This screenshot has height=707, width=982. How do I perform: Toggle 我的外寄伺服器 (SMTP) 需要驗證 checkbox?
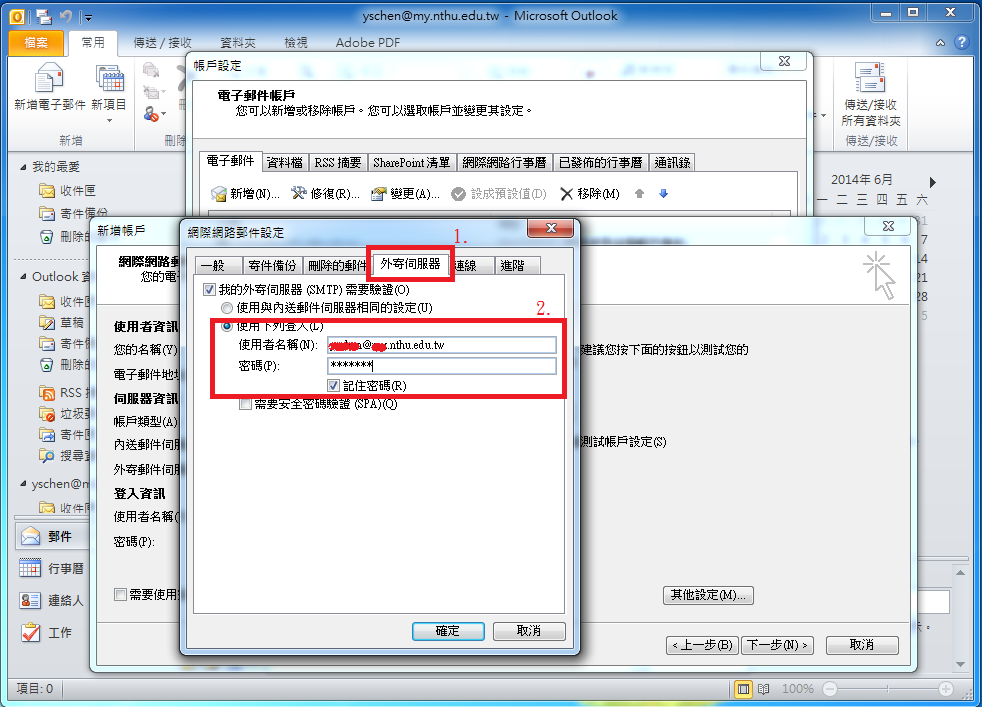(x=209, y=290)
